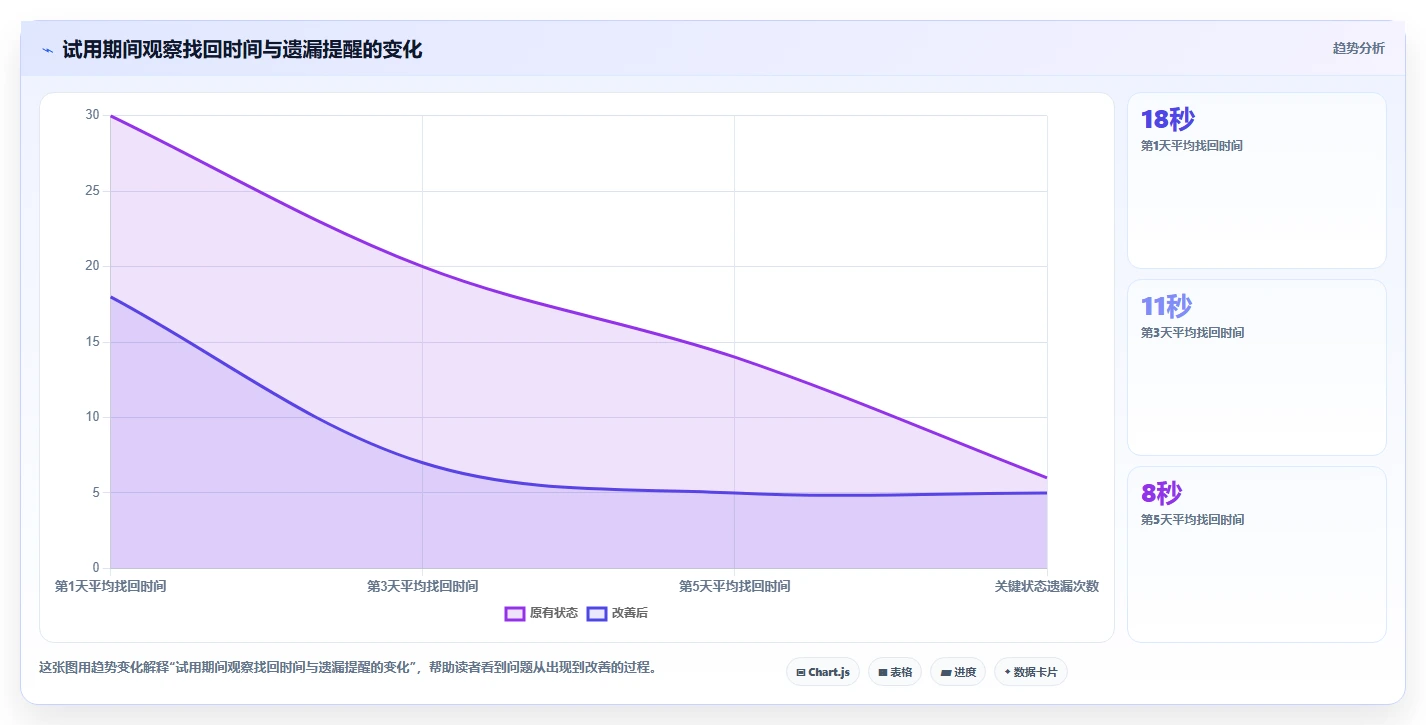Click the purple 原有状态 legend swatch

(515, 613)
